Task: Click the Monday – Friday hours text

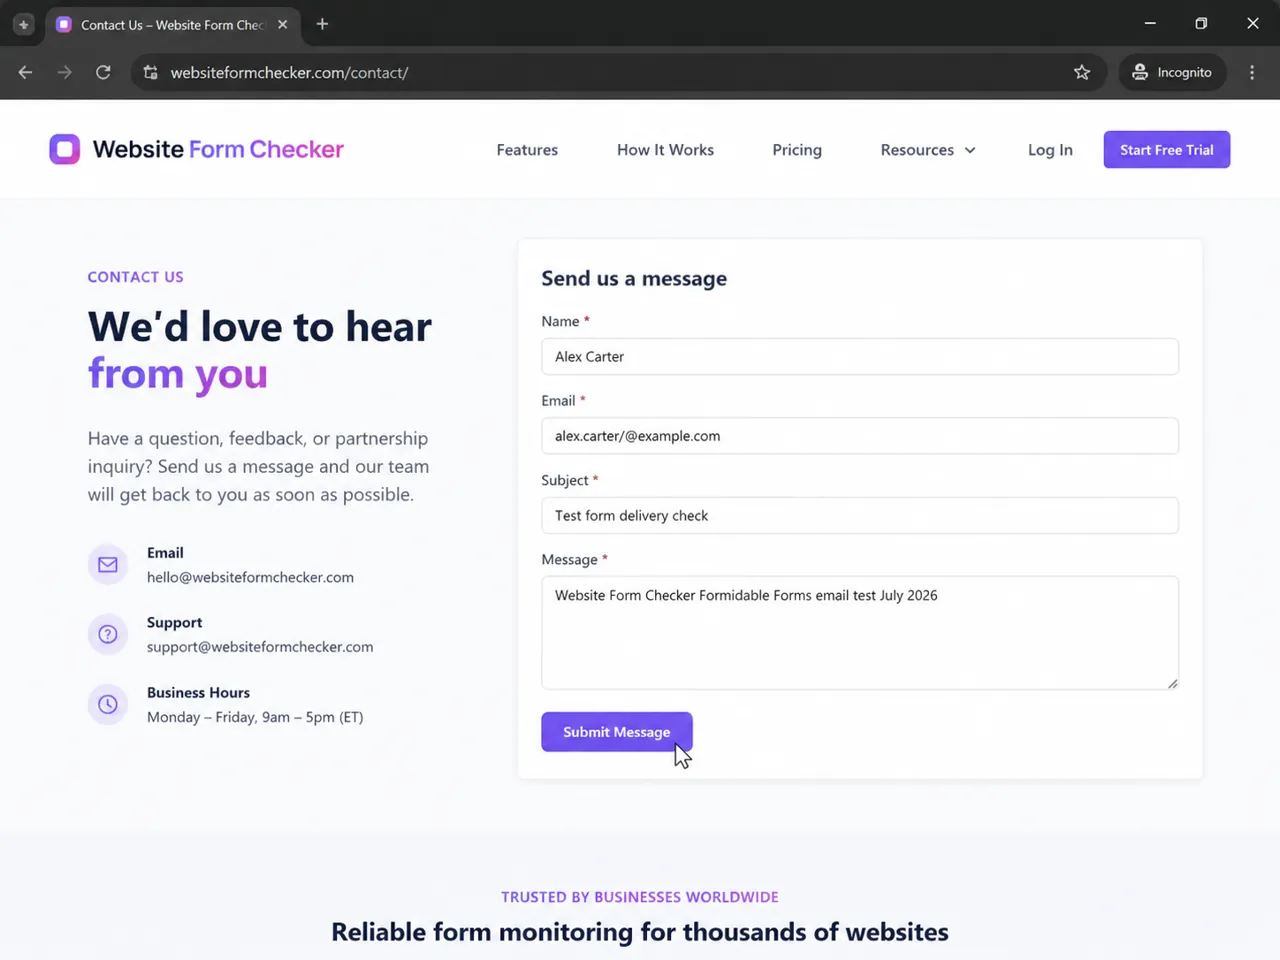Action: (x=255, y=717)
